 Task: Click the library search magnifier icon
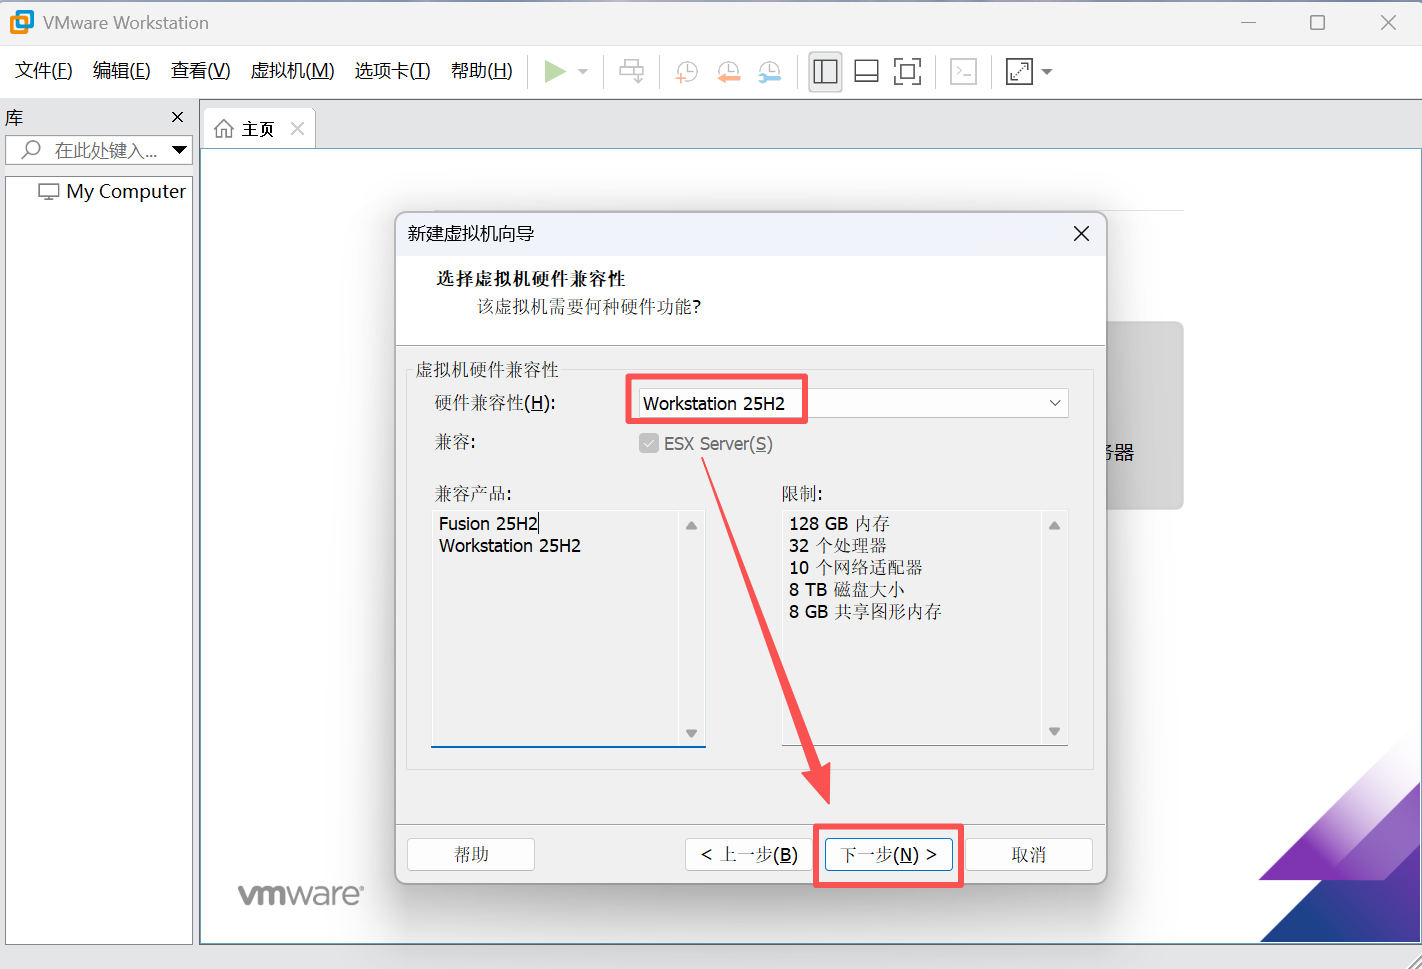[31, 149]
